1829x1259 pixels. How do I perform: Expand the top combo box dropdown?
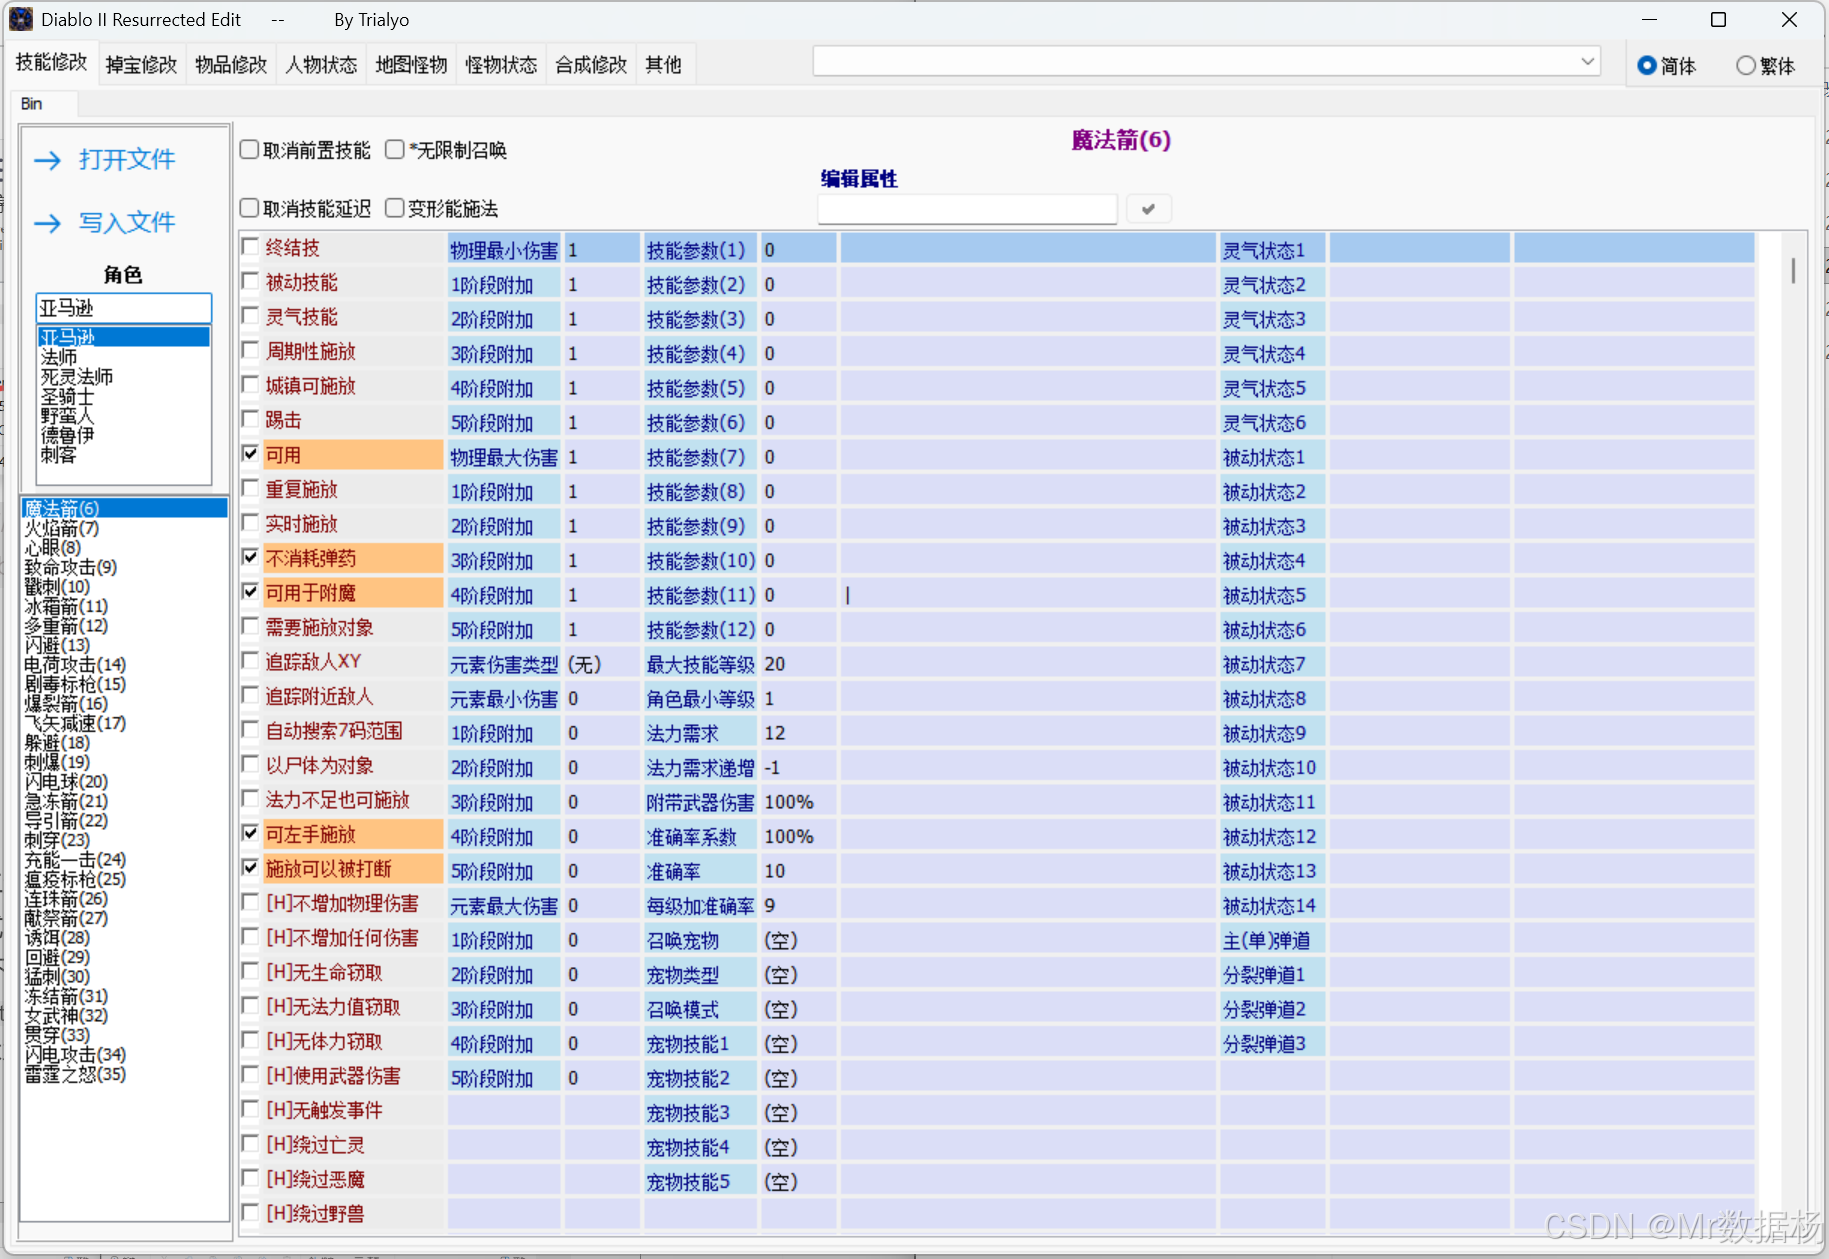(x=1587, y=62)
